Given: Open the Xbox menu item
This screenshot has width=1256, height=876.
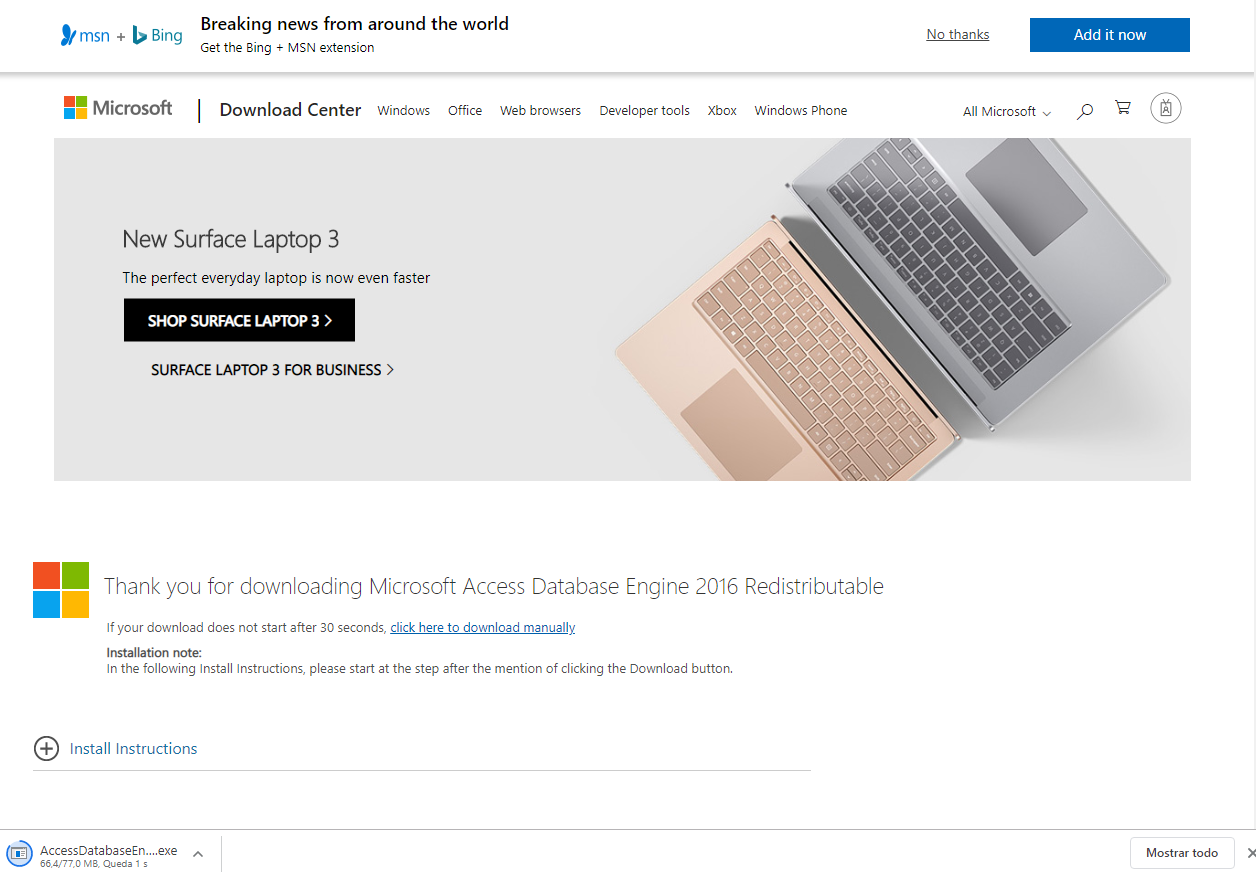Looking at the screenshot, I should pos(722,111).
